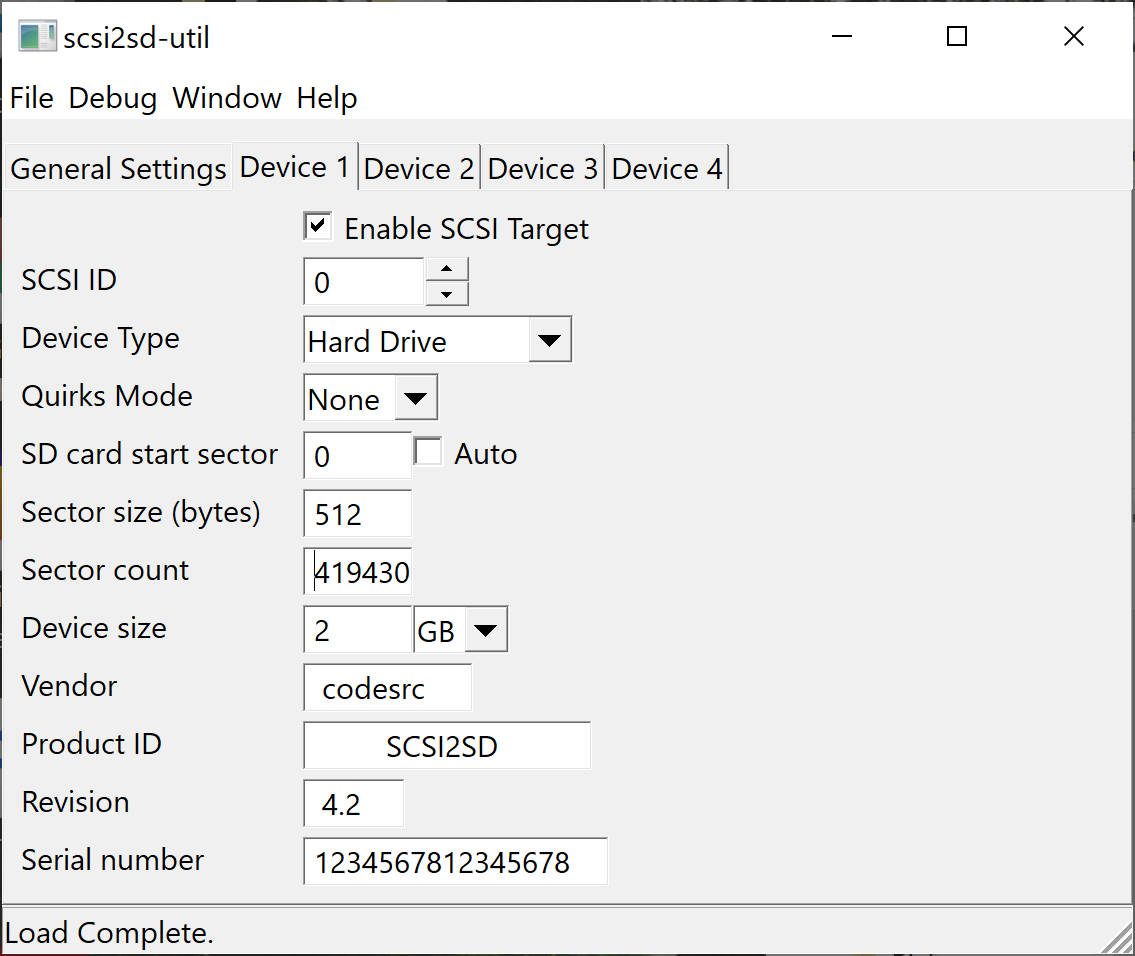This screenshot has height=956, width=1135.
Task: Click the Device size value field
Action: coord(358,629)
